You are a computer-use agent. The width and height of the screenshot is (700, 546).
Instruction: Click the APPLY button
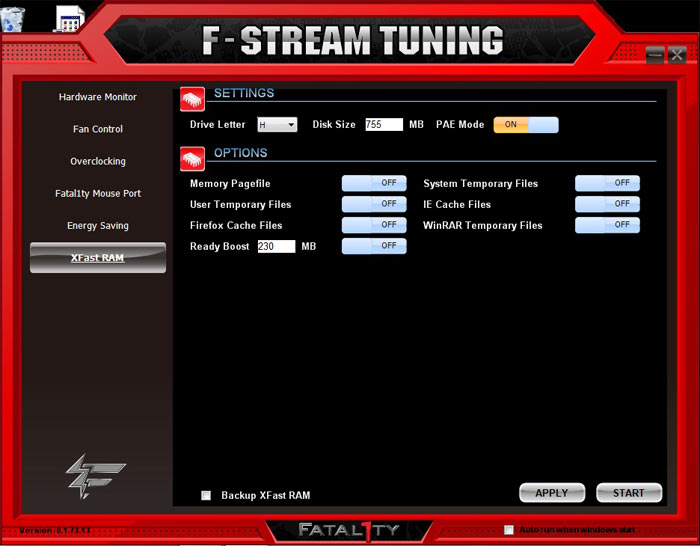(x=552, y=493)
